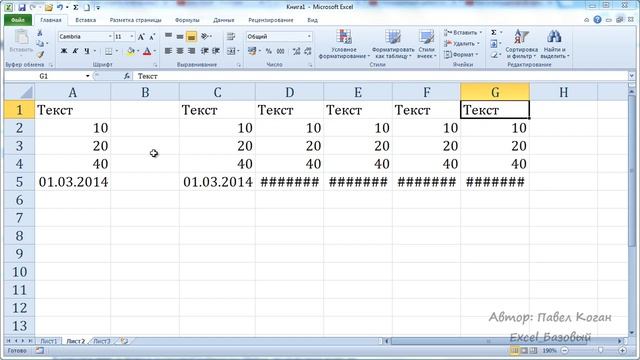The height and width of the screenshot is (360, 640).
Task: Open the Cambria font name dropdown
Action: pos(110,37)
